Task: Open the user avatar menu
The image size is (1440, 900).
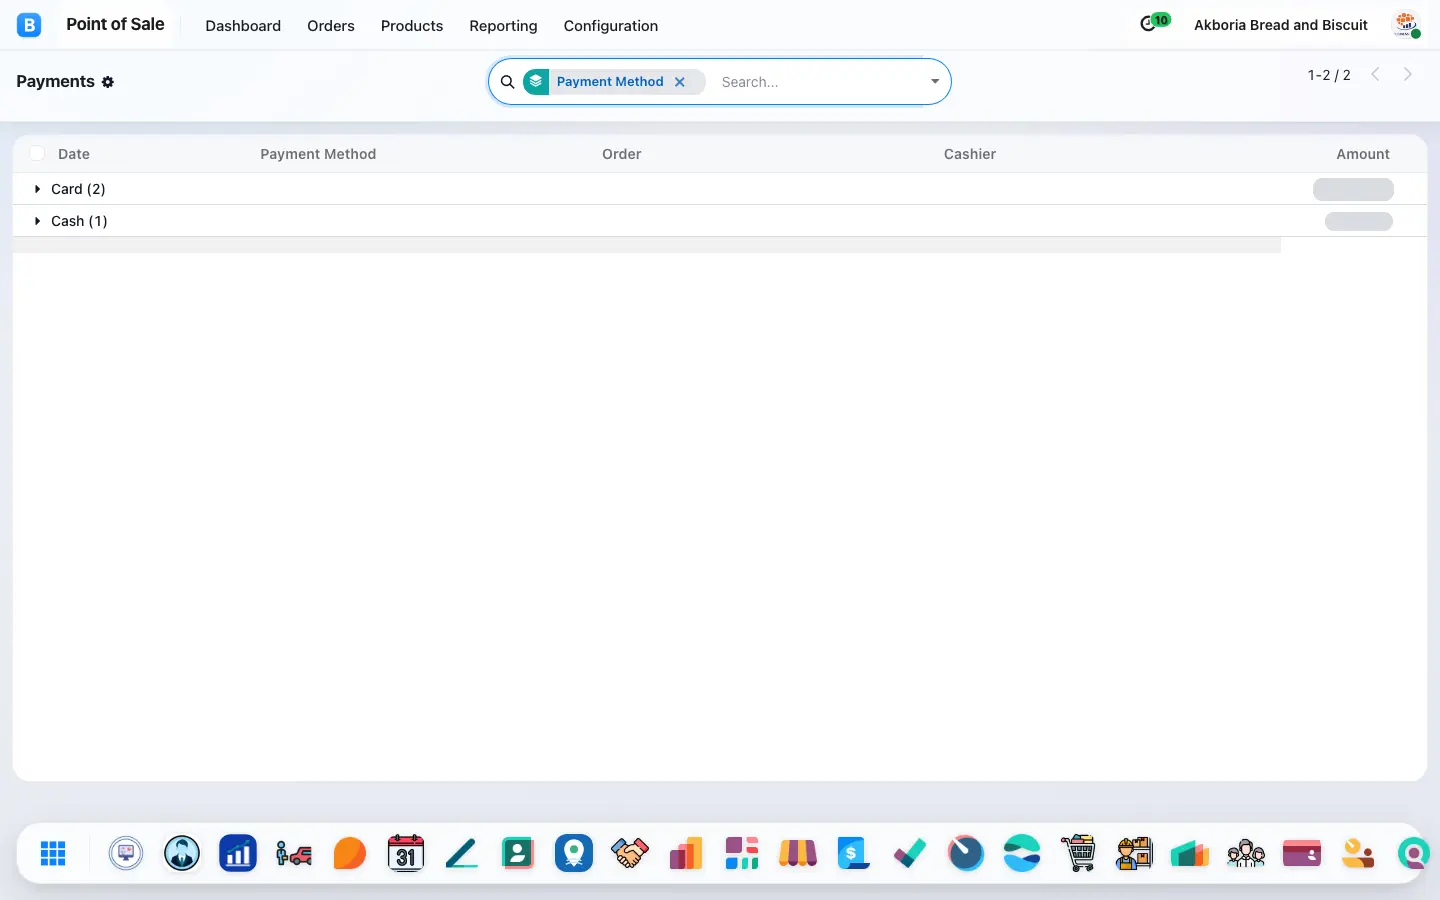Action: pos(1407,25)
